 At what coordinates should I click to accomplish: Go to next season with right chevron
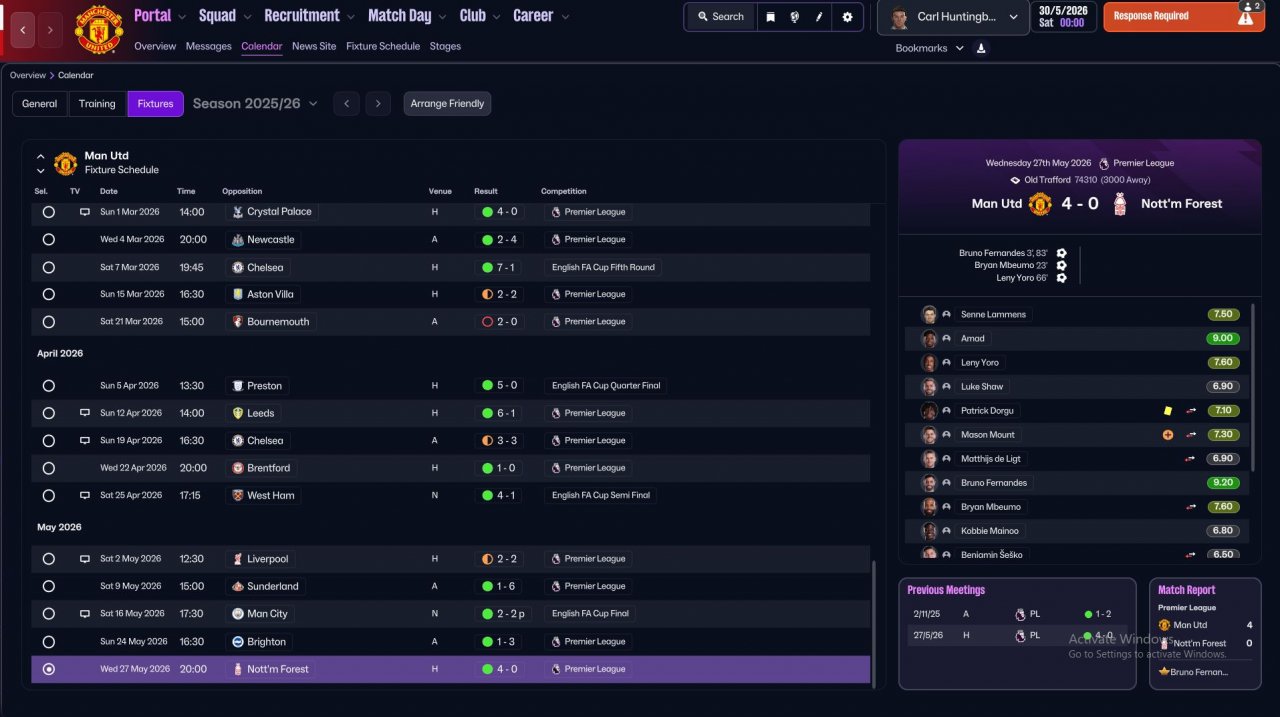tap(377, 104)
